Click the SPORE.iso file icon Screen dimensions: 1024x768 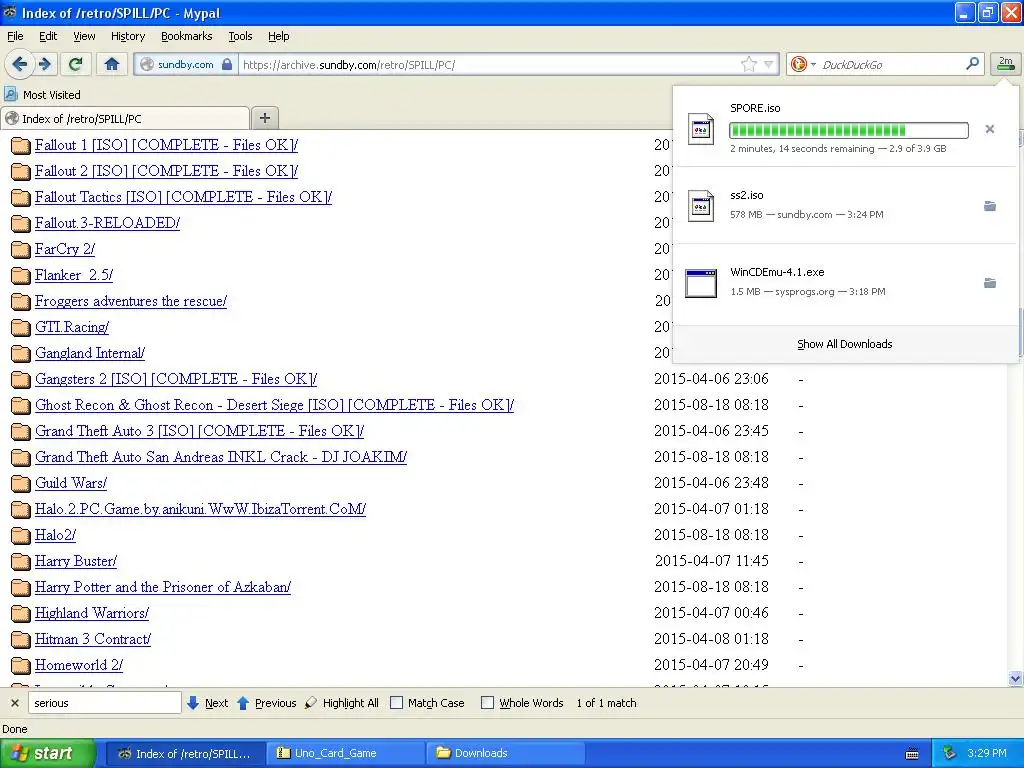tap(701, 129)
